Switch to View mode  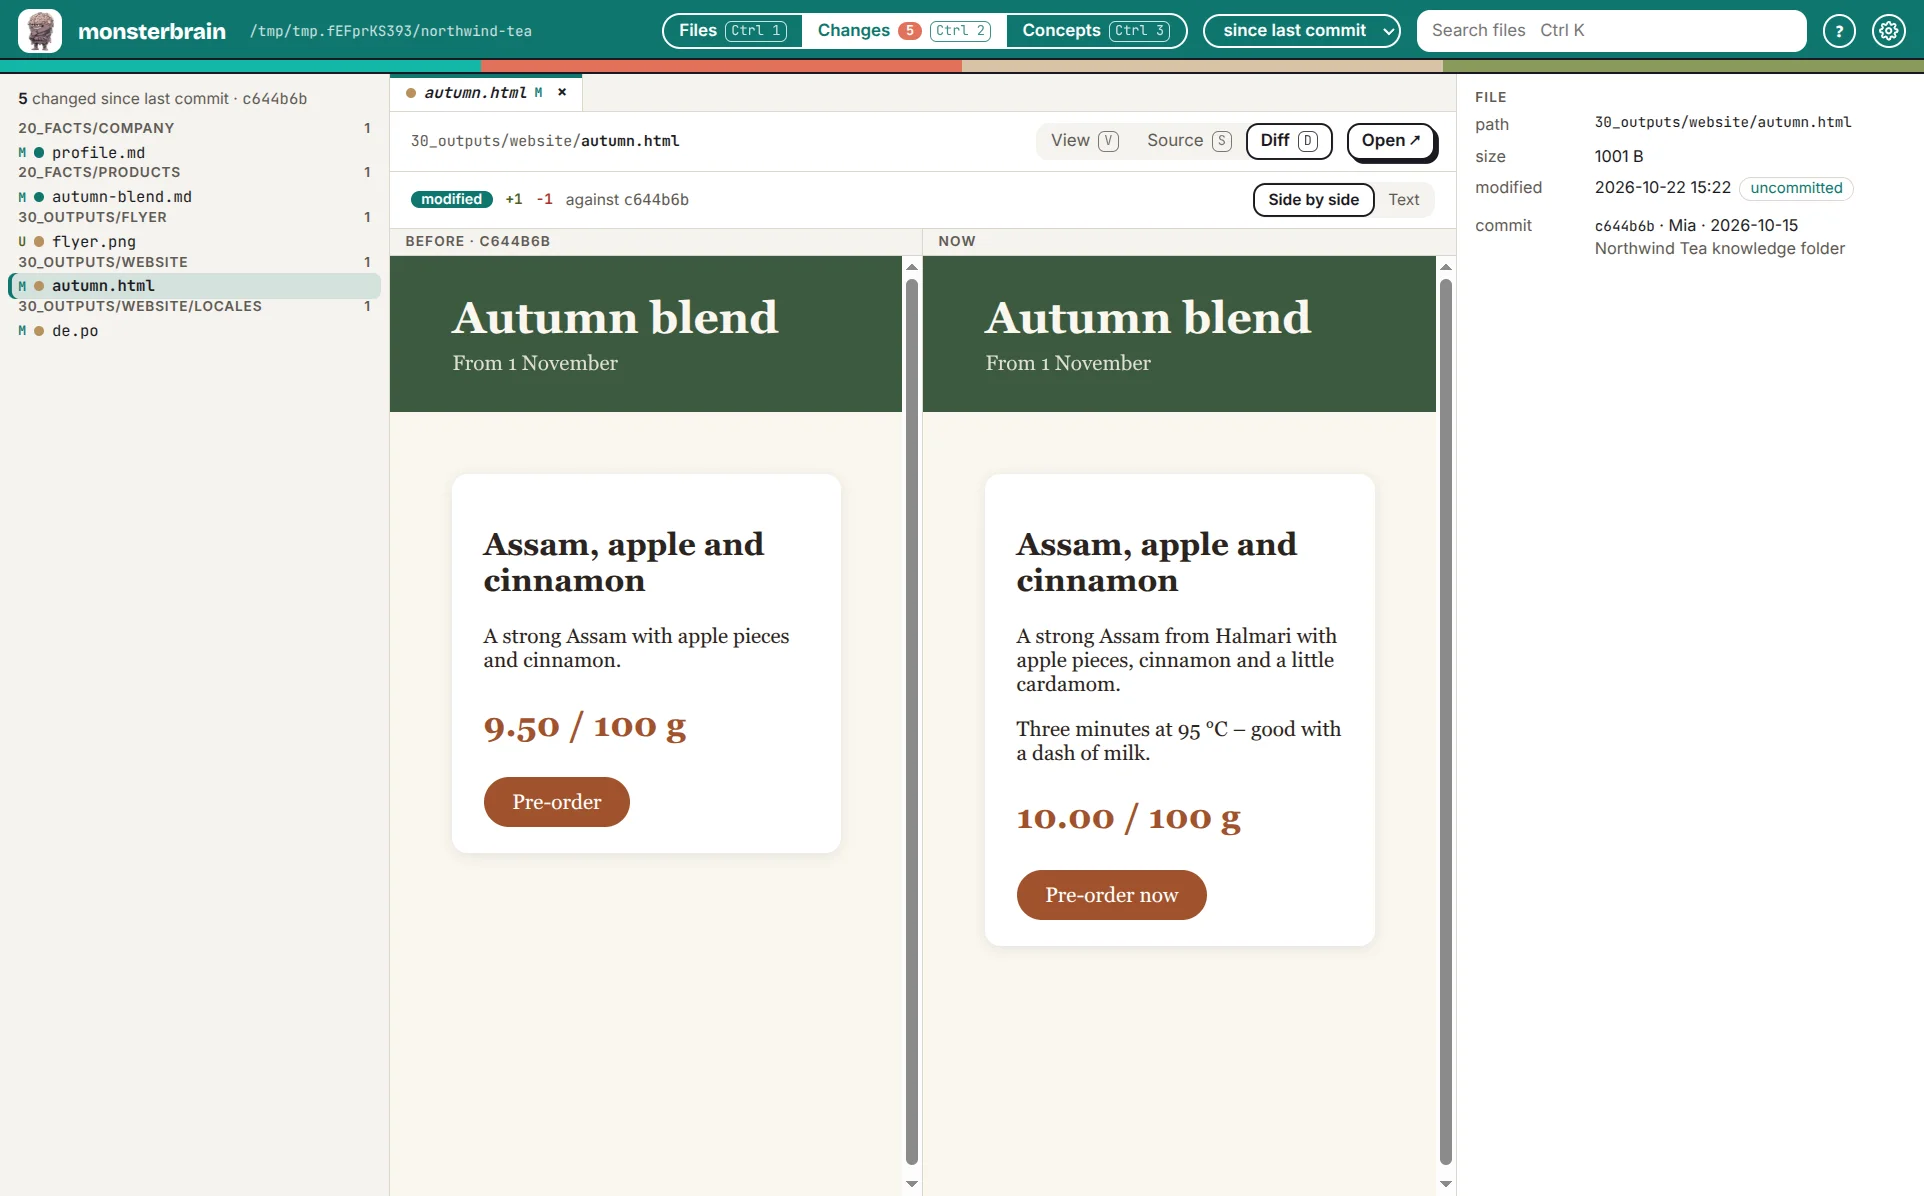tap(1085, 141)
